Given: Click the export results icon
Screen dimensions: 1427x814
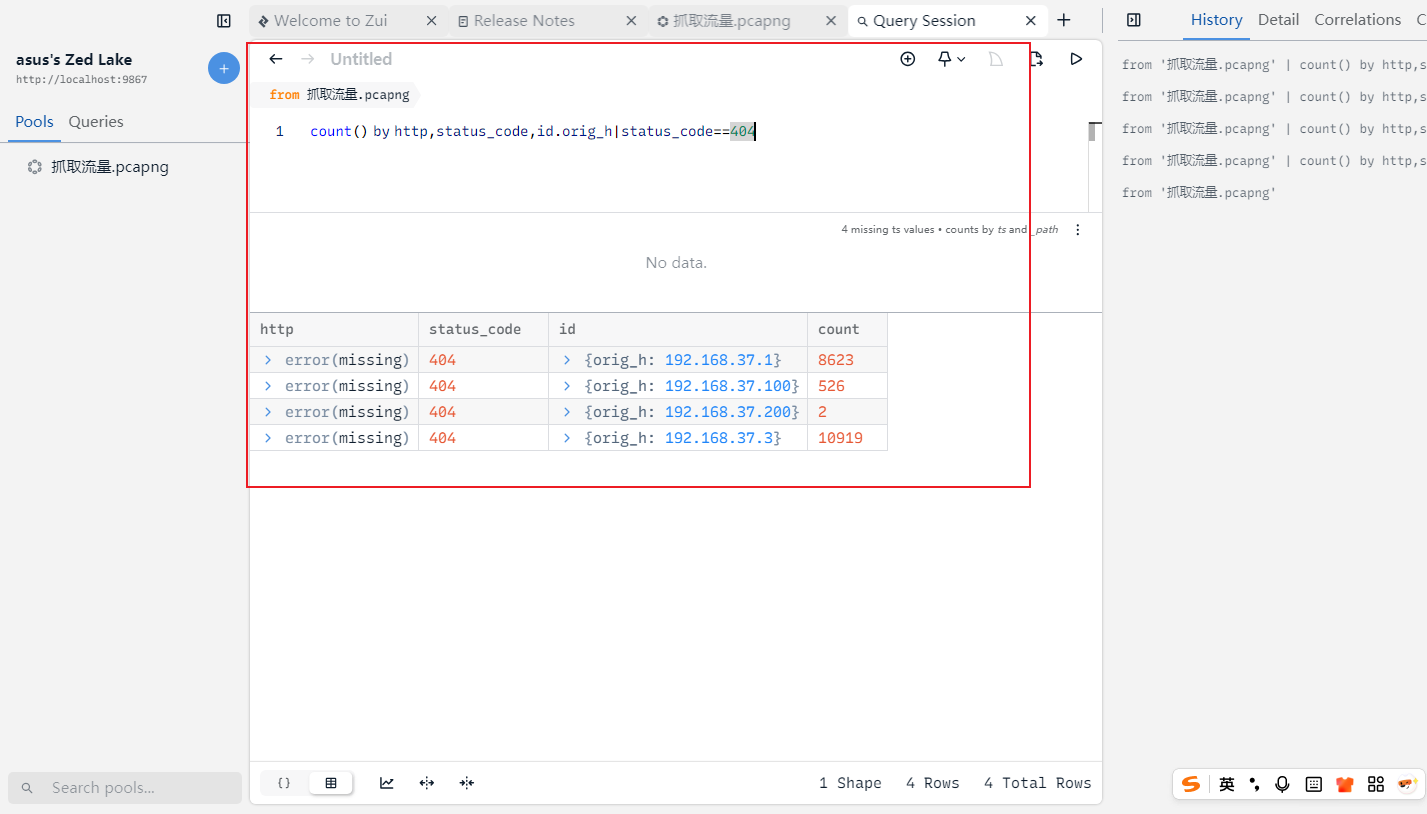Looking at the screenshot, I should tap(1037, 59).
